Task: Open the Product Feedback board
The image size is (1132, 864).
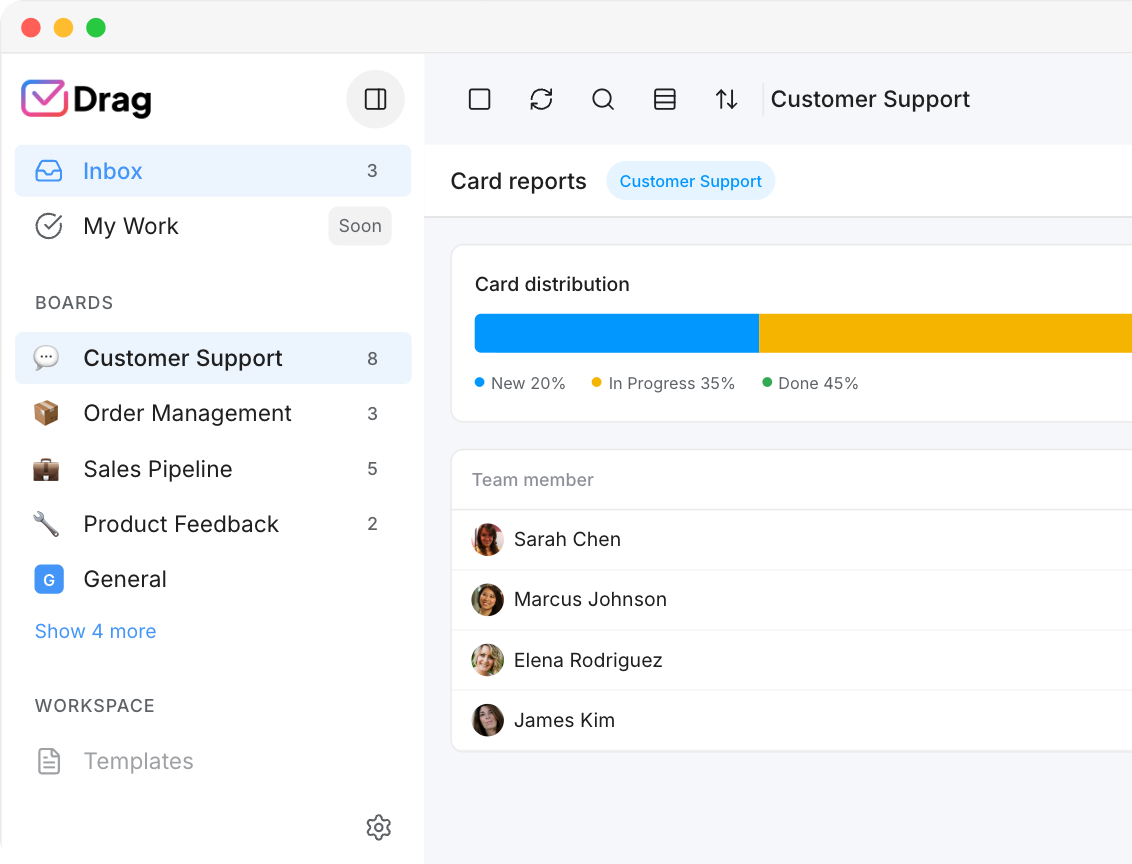Action: coord(213,524)
